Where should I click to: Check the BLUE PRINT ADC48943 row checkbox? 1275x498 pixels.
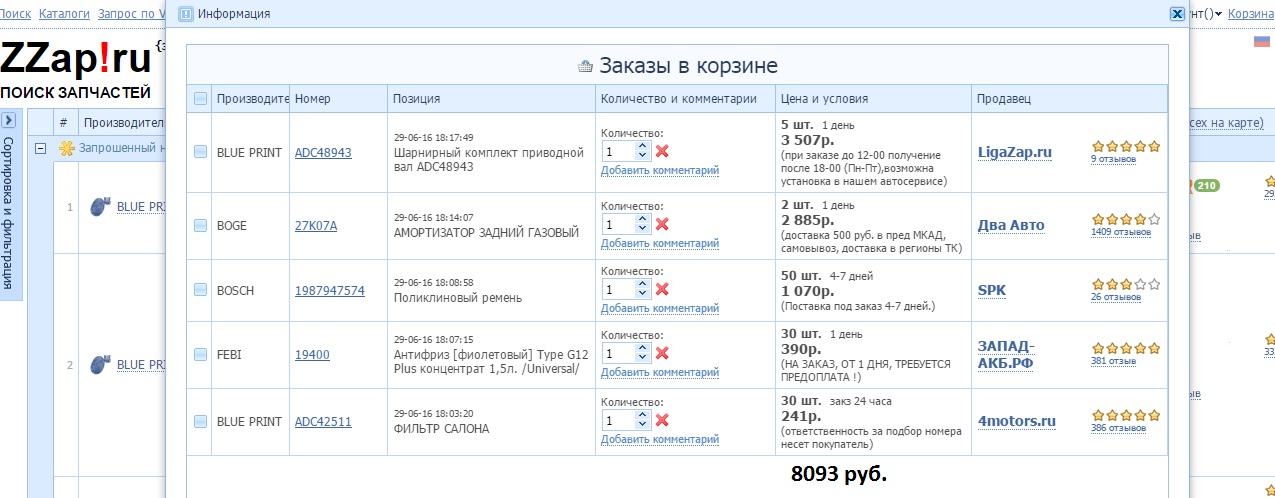click(200, 152)
